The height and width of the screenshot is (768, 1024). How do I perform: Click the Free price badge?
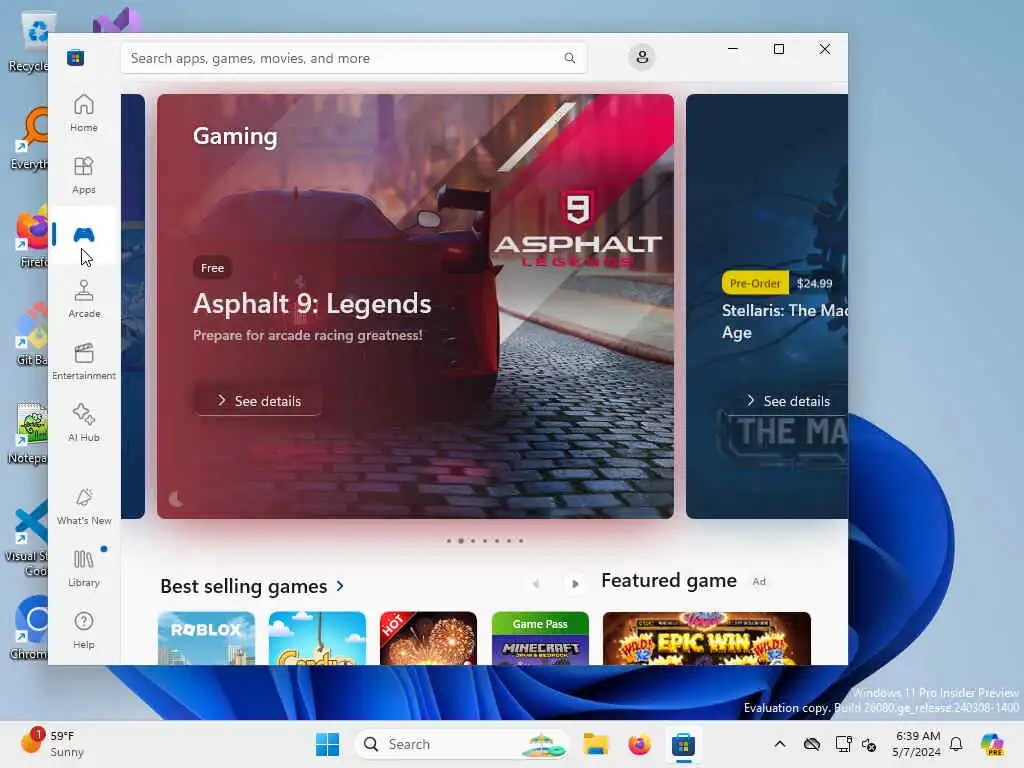tap(212, 268)
